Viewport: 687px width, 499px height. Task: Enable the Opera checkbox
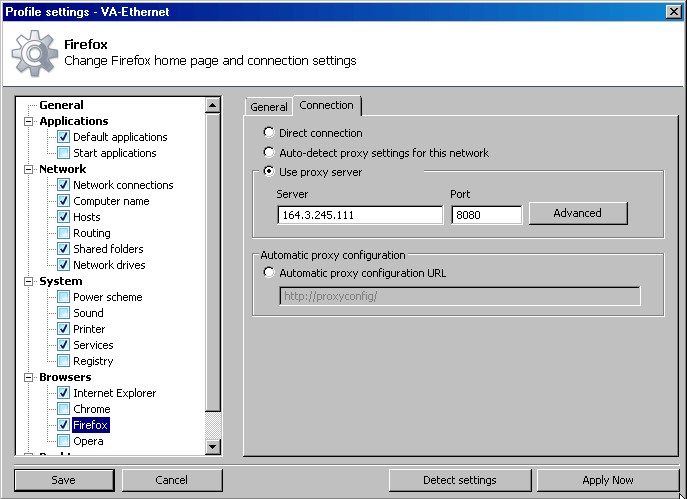click(x=63, y=441)
